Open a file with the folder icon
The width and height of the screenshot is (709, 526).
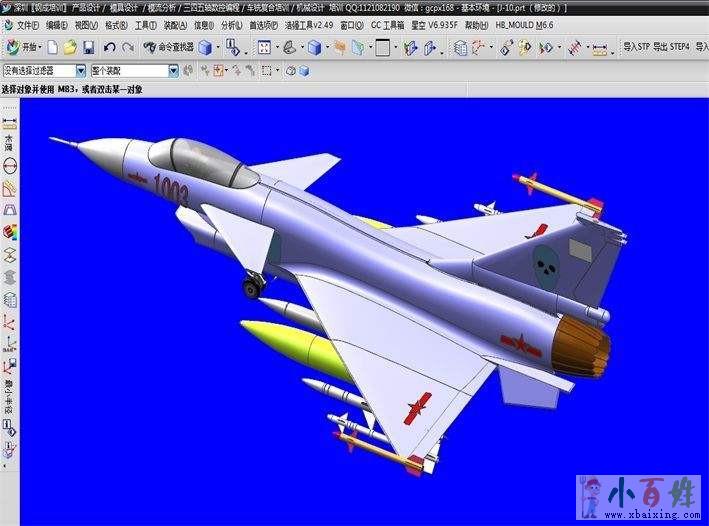tap(70, 47)
